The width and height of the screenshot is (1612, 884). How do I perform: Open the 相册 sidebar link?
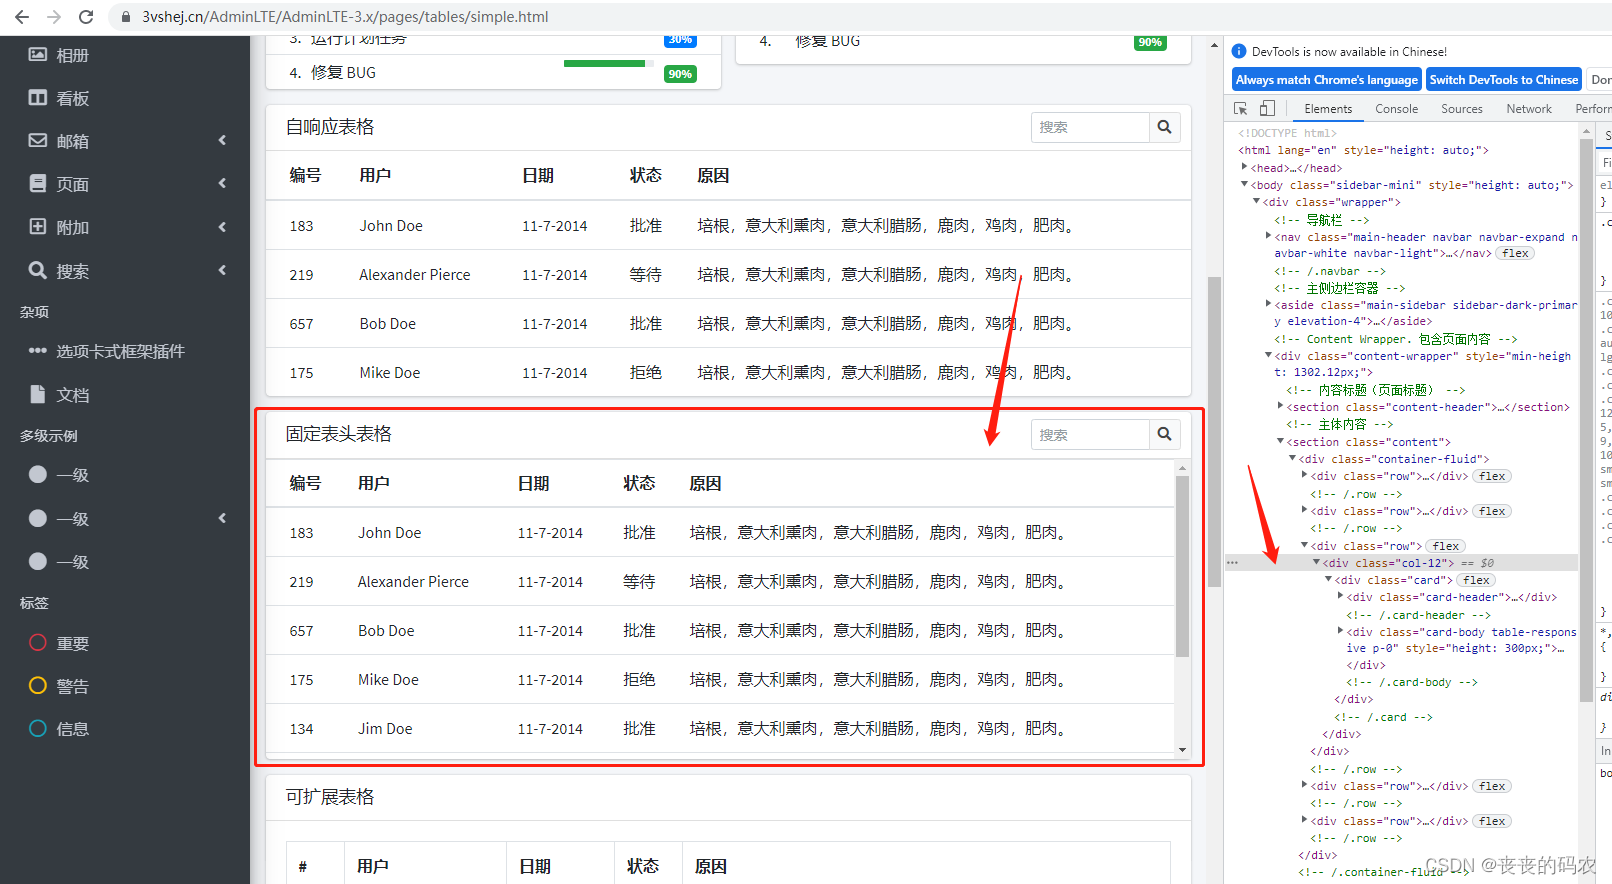[125, 55]
